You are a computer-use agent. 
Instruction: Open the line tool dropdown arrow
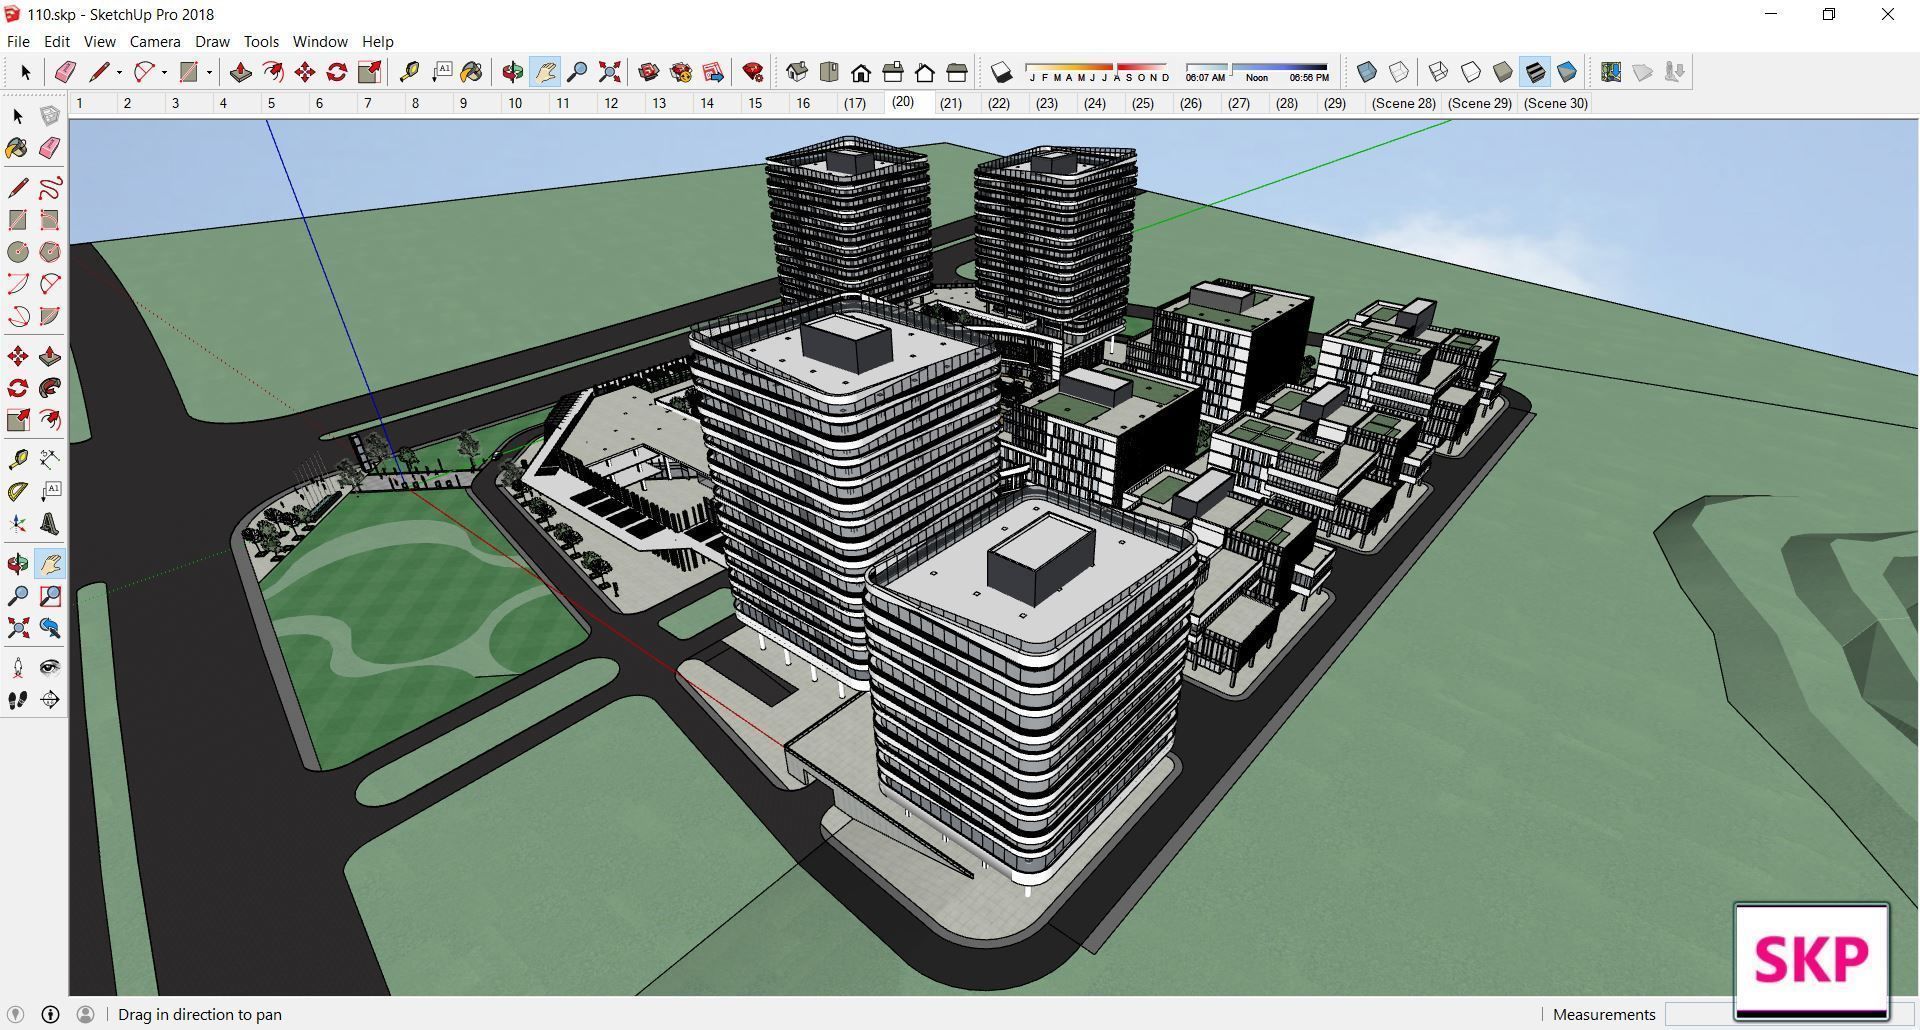click(119, 72)
